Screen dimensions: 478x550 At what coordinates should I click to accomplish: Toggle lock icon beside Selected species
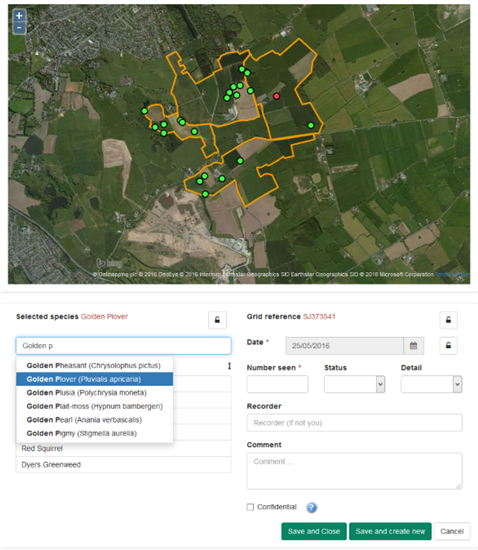click(217, 320)
